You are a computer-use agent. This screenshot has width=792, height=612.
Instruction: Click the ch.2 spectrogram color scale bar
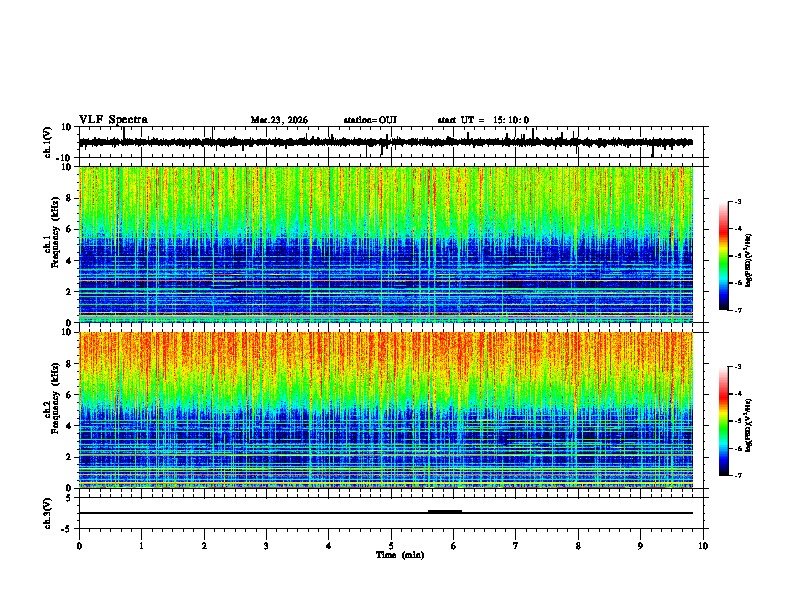(723, 421)
